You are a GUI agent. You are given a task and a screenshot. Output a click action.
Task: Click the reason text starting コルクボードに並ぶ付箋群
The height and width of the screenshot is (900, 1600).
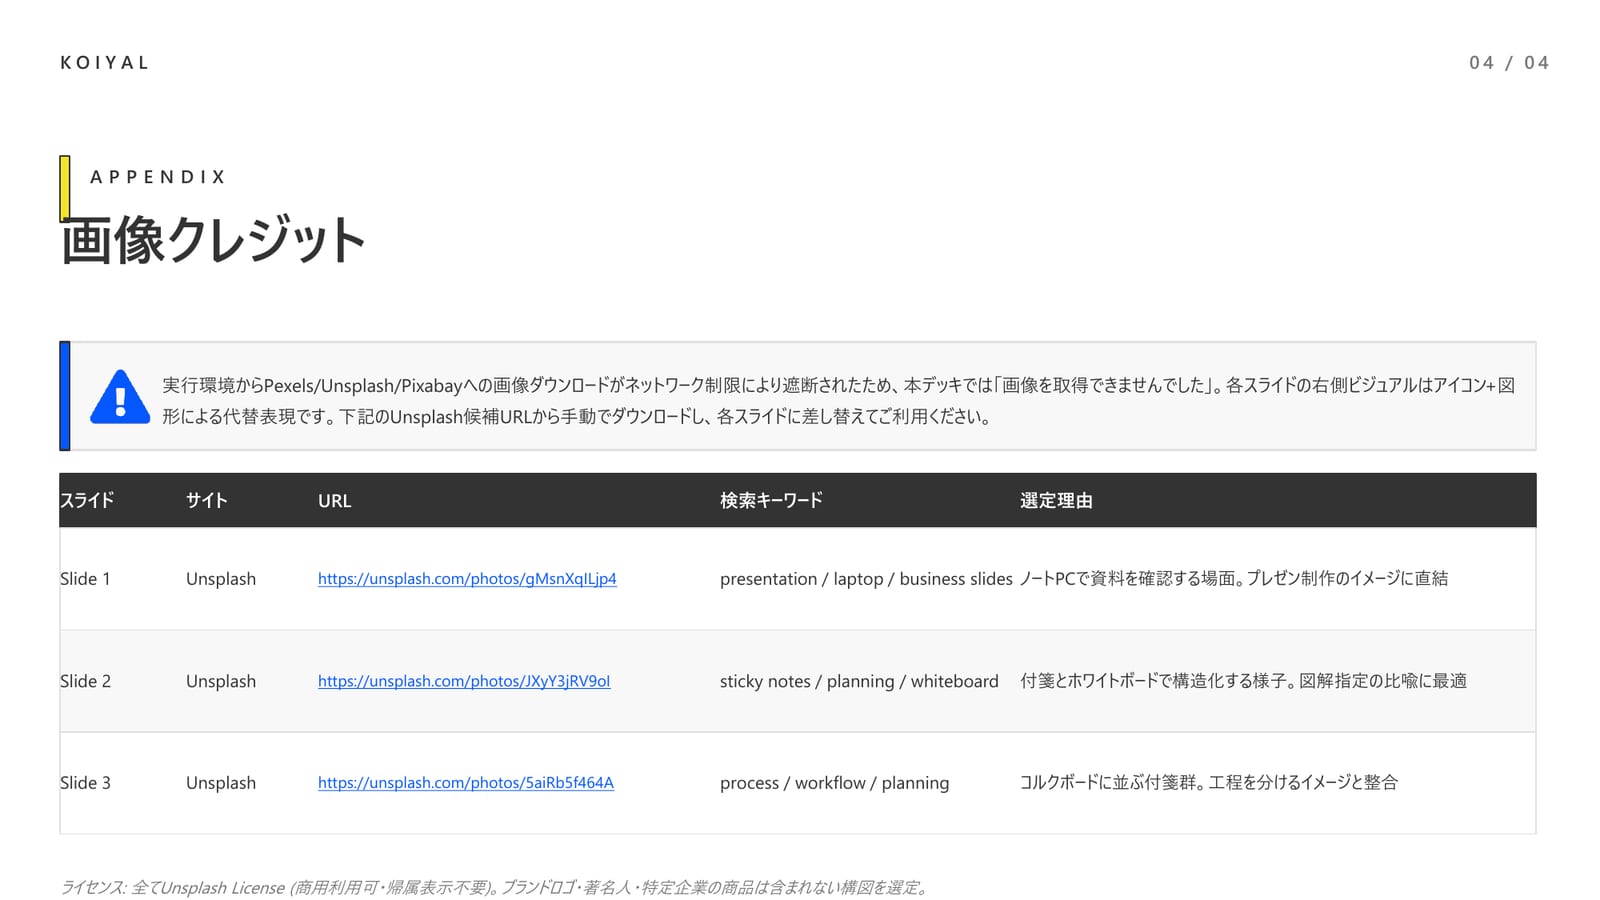pyautogui.click(x=1208, y=782)
